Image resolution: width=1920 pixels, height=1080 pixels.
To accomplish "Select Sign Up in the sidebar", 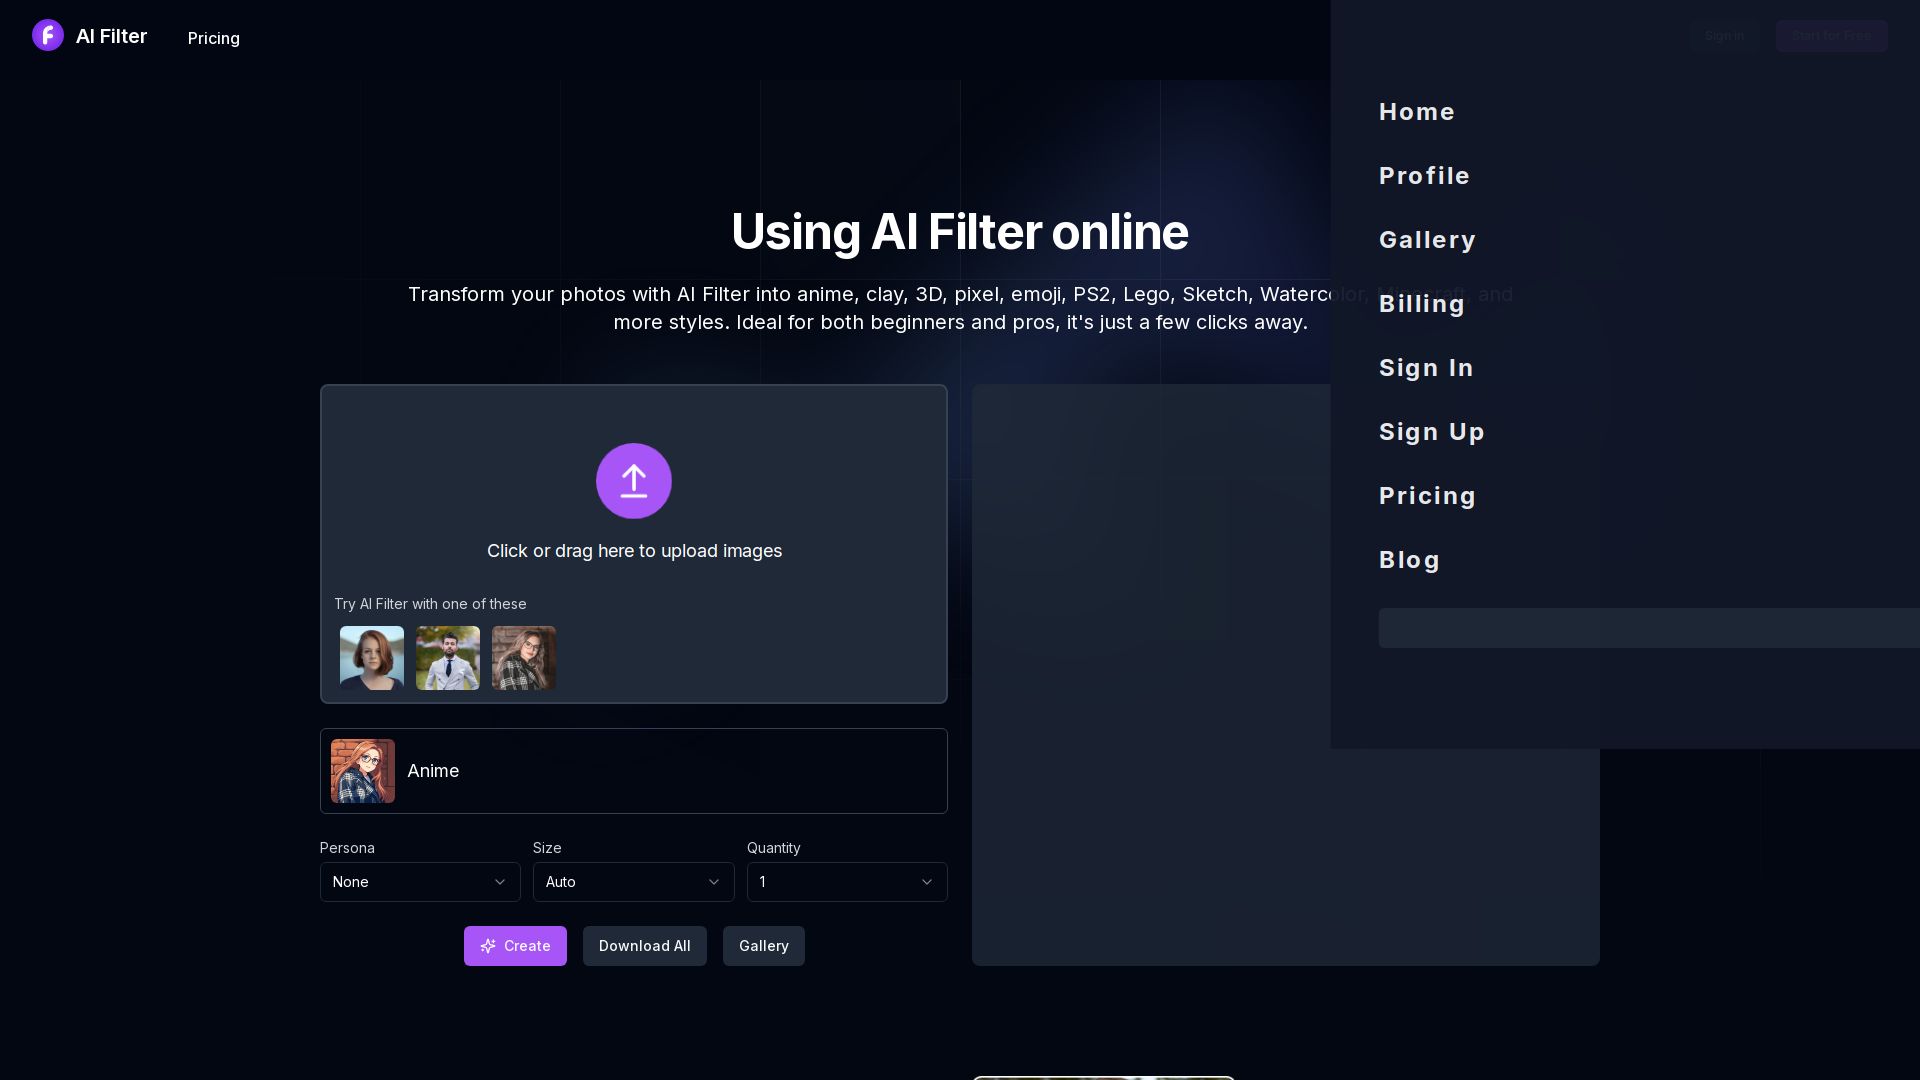I will coord(1431,431).
